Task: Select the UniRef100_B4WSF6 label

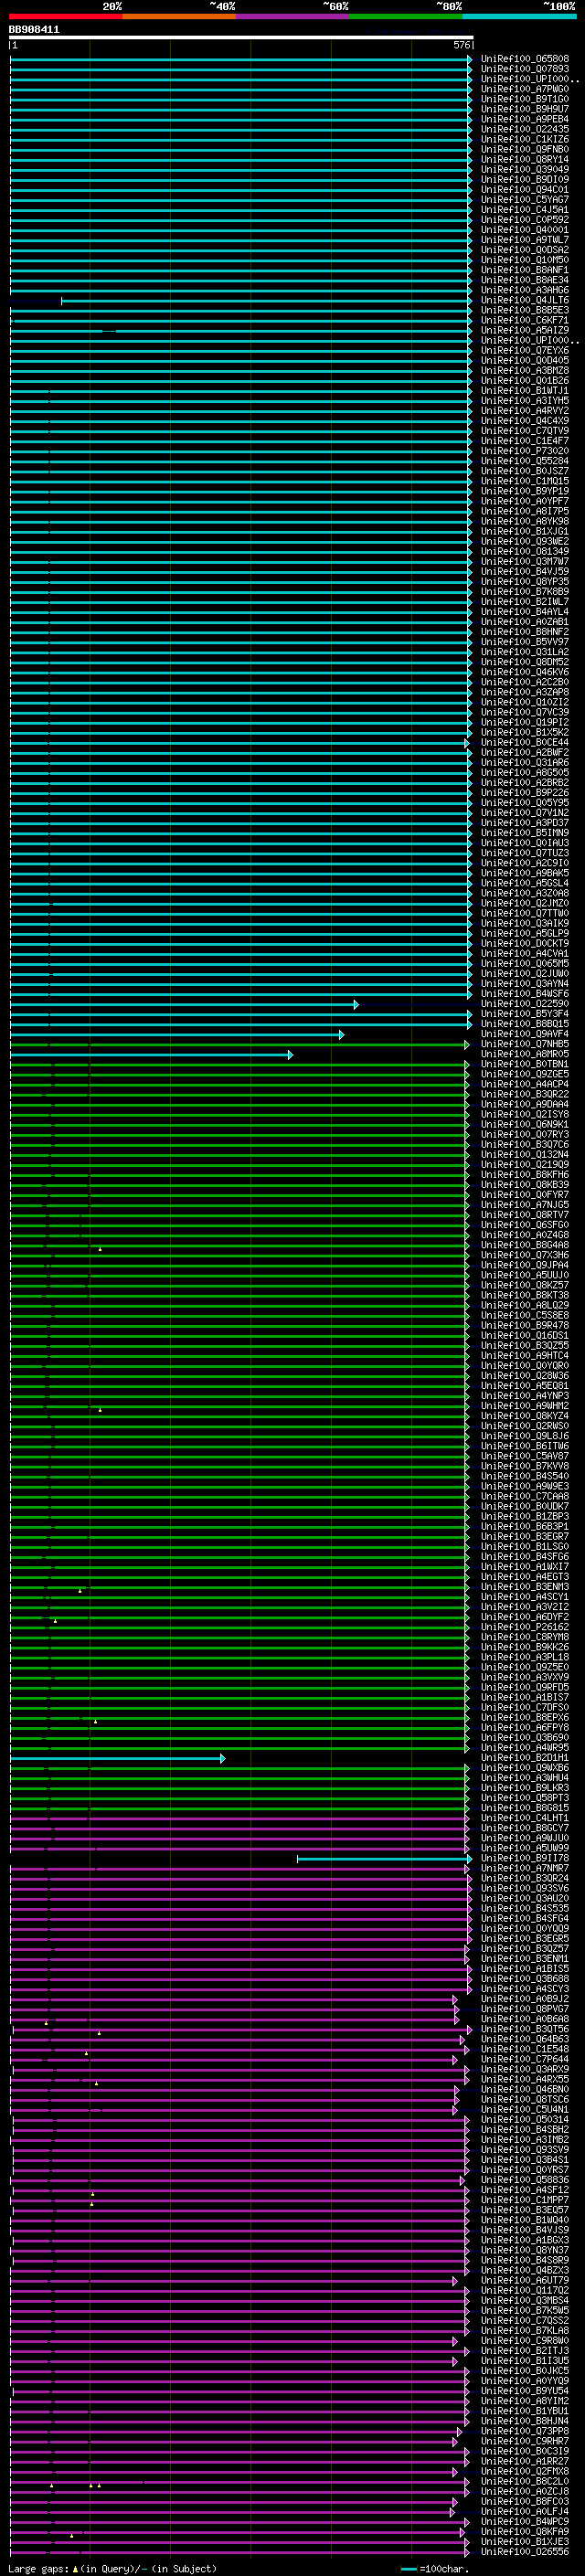Action: pos(524,993)
